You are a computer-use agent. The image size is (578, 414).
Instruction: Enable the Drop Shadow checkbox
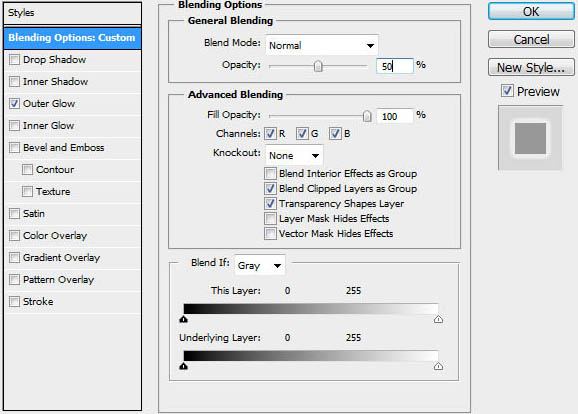(x=14, y=60)
